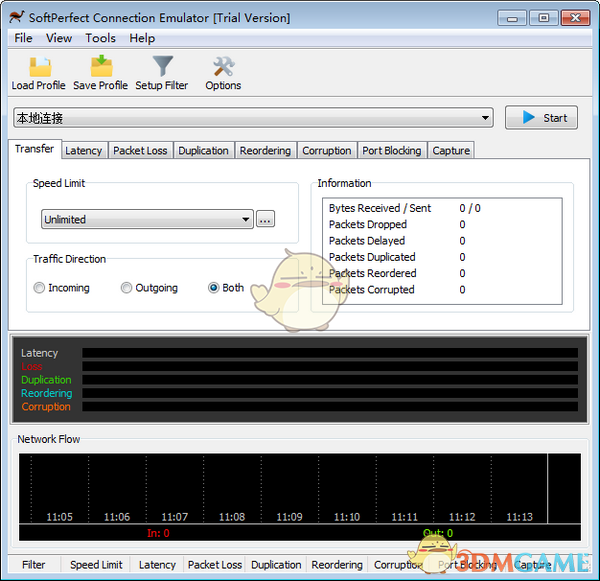
Task: Click Packets Dropped information row
Action: (x=397, y=224)
